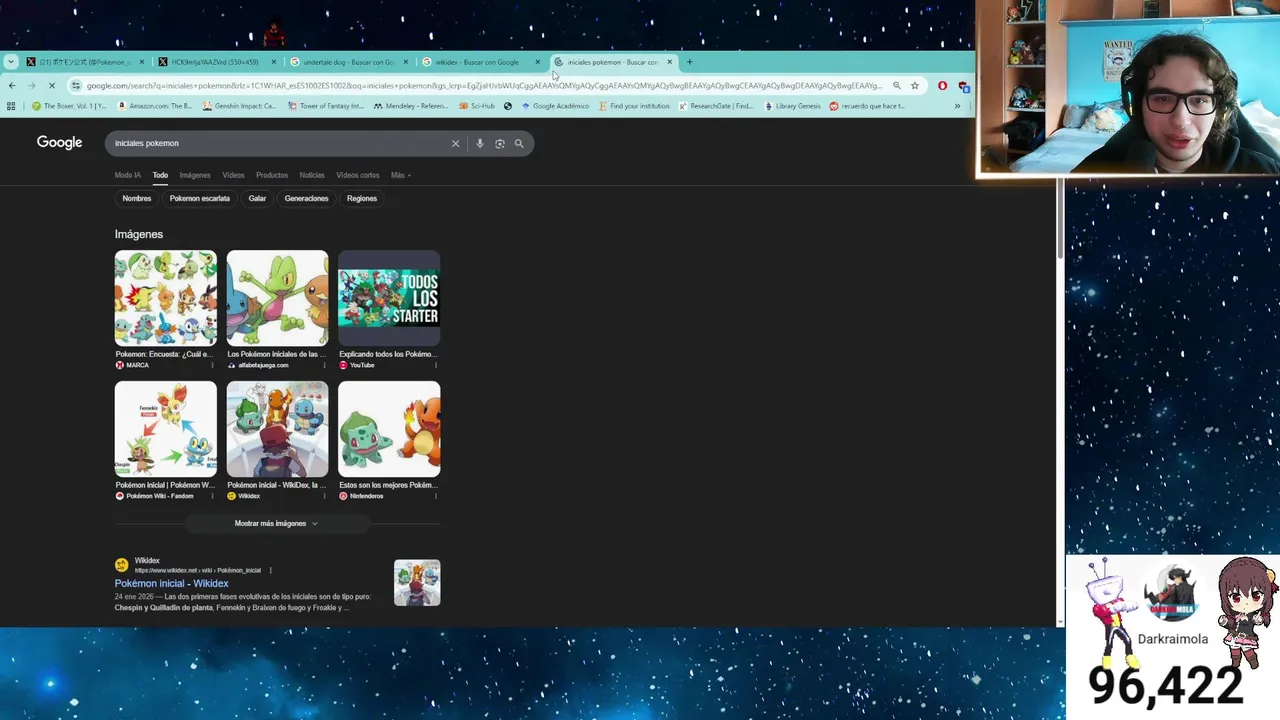Open Google Académico bookmark
Screen dimensions: 1280x720
point(554,106)
